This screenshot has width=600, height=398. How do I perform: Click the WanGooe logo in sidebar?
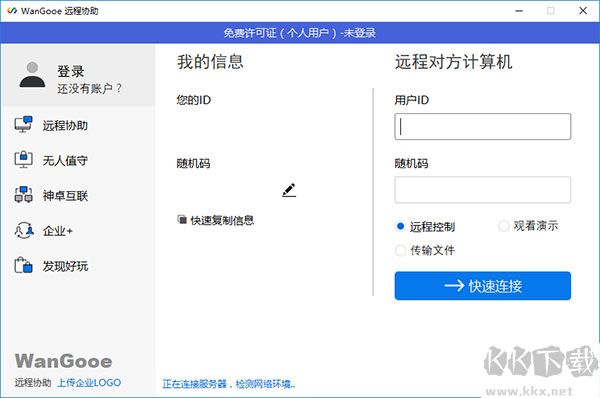click(x=64, y=361)
